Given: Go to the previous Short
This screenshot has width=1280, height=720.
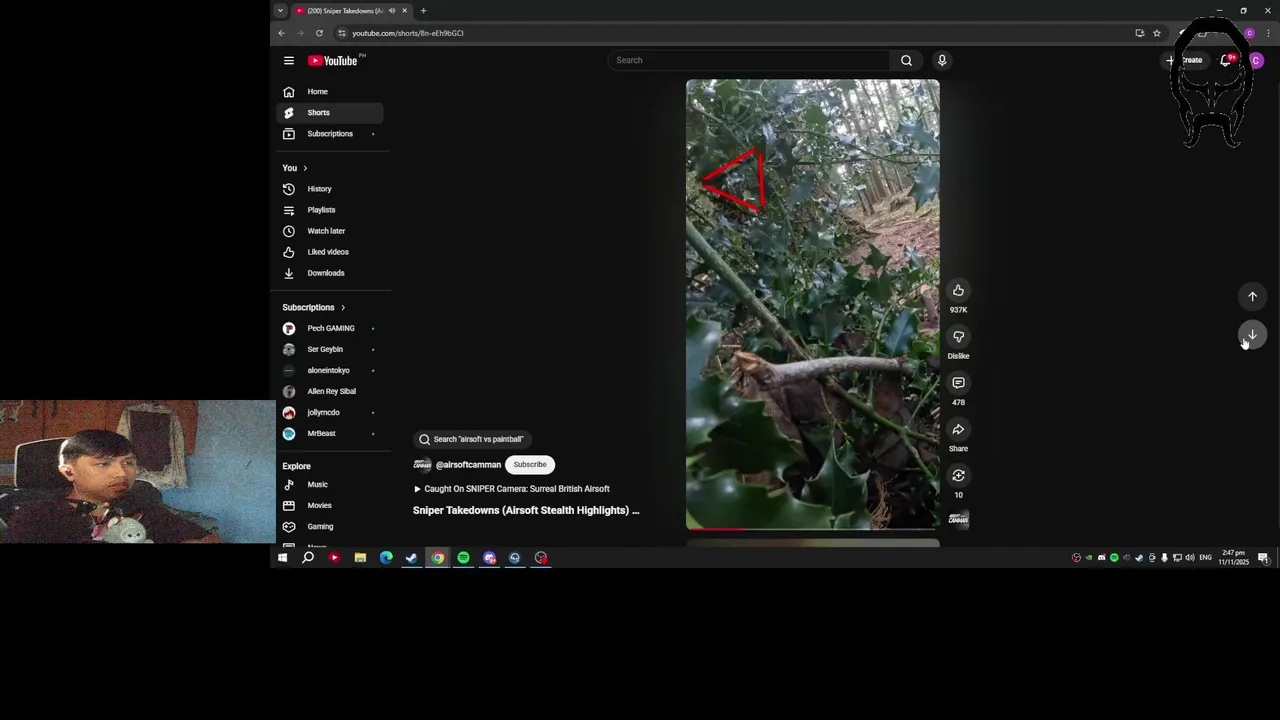Looking at the screenshot, I should click(x=1252, y=296).
